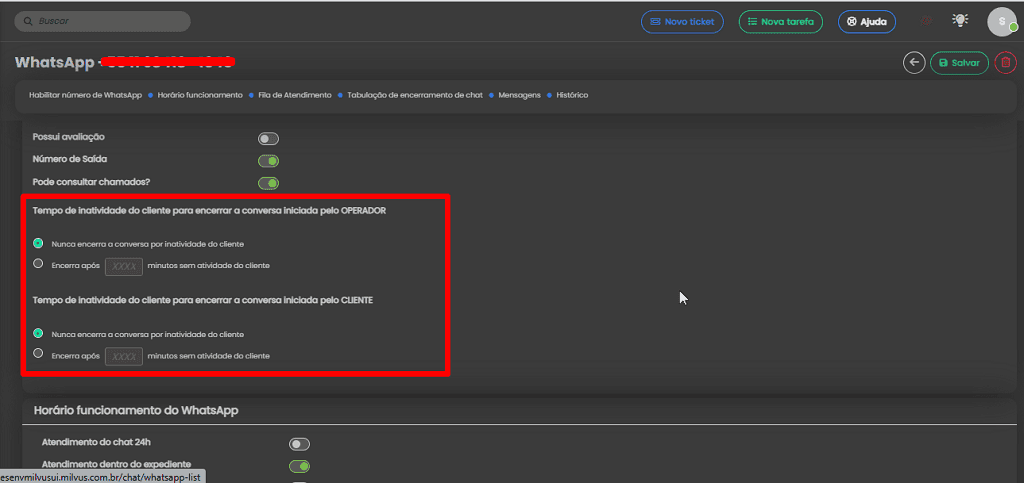Toggle Atendimento do chat 24h switch
Screen dimensions: 1024x483
300,444
